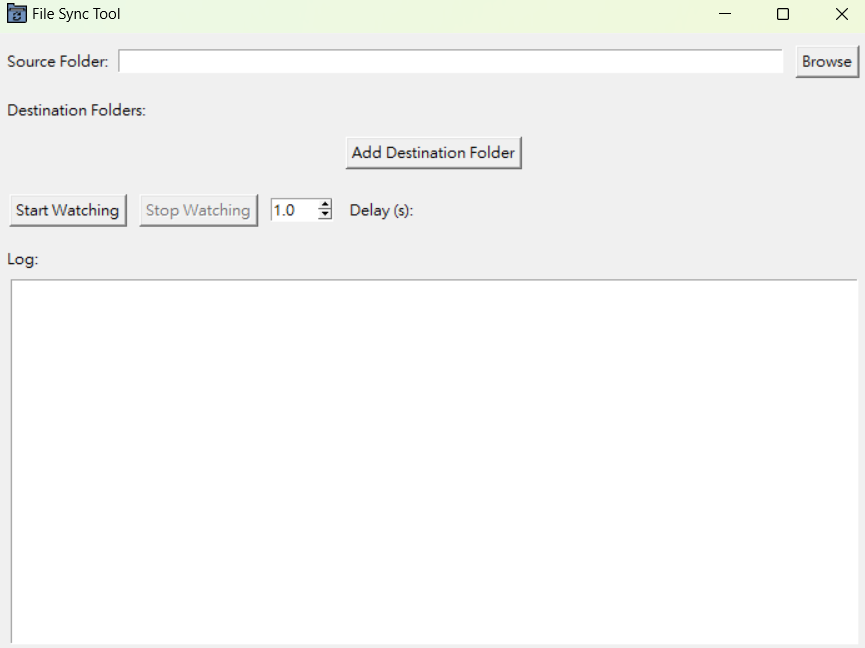Increase delay with the up arrow

tap(325, 205)
